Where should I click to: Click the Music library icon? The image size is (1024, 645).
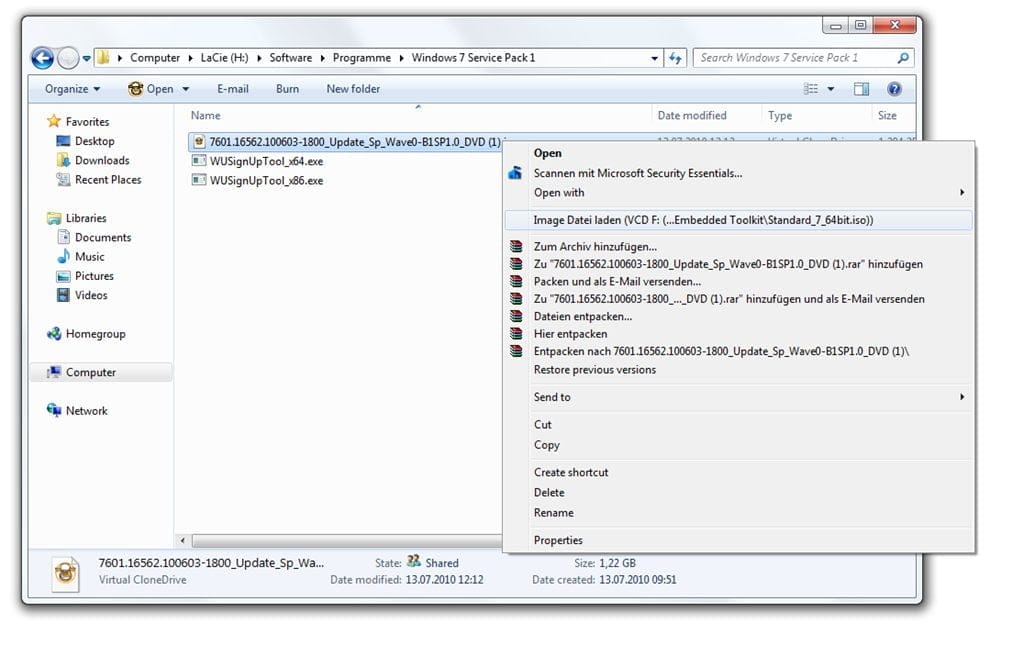pos(64,257)
